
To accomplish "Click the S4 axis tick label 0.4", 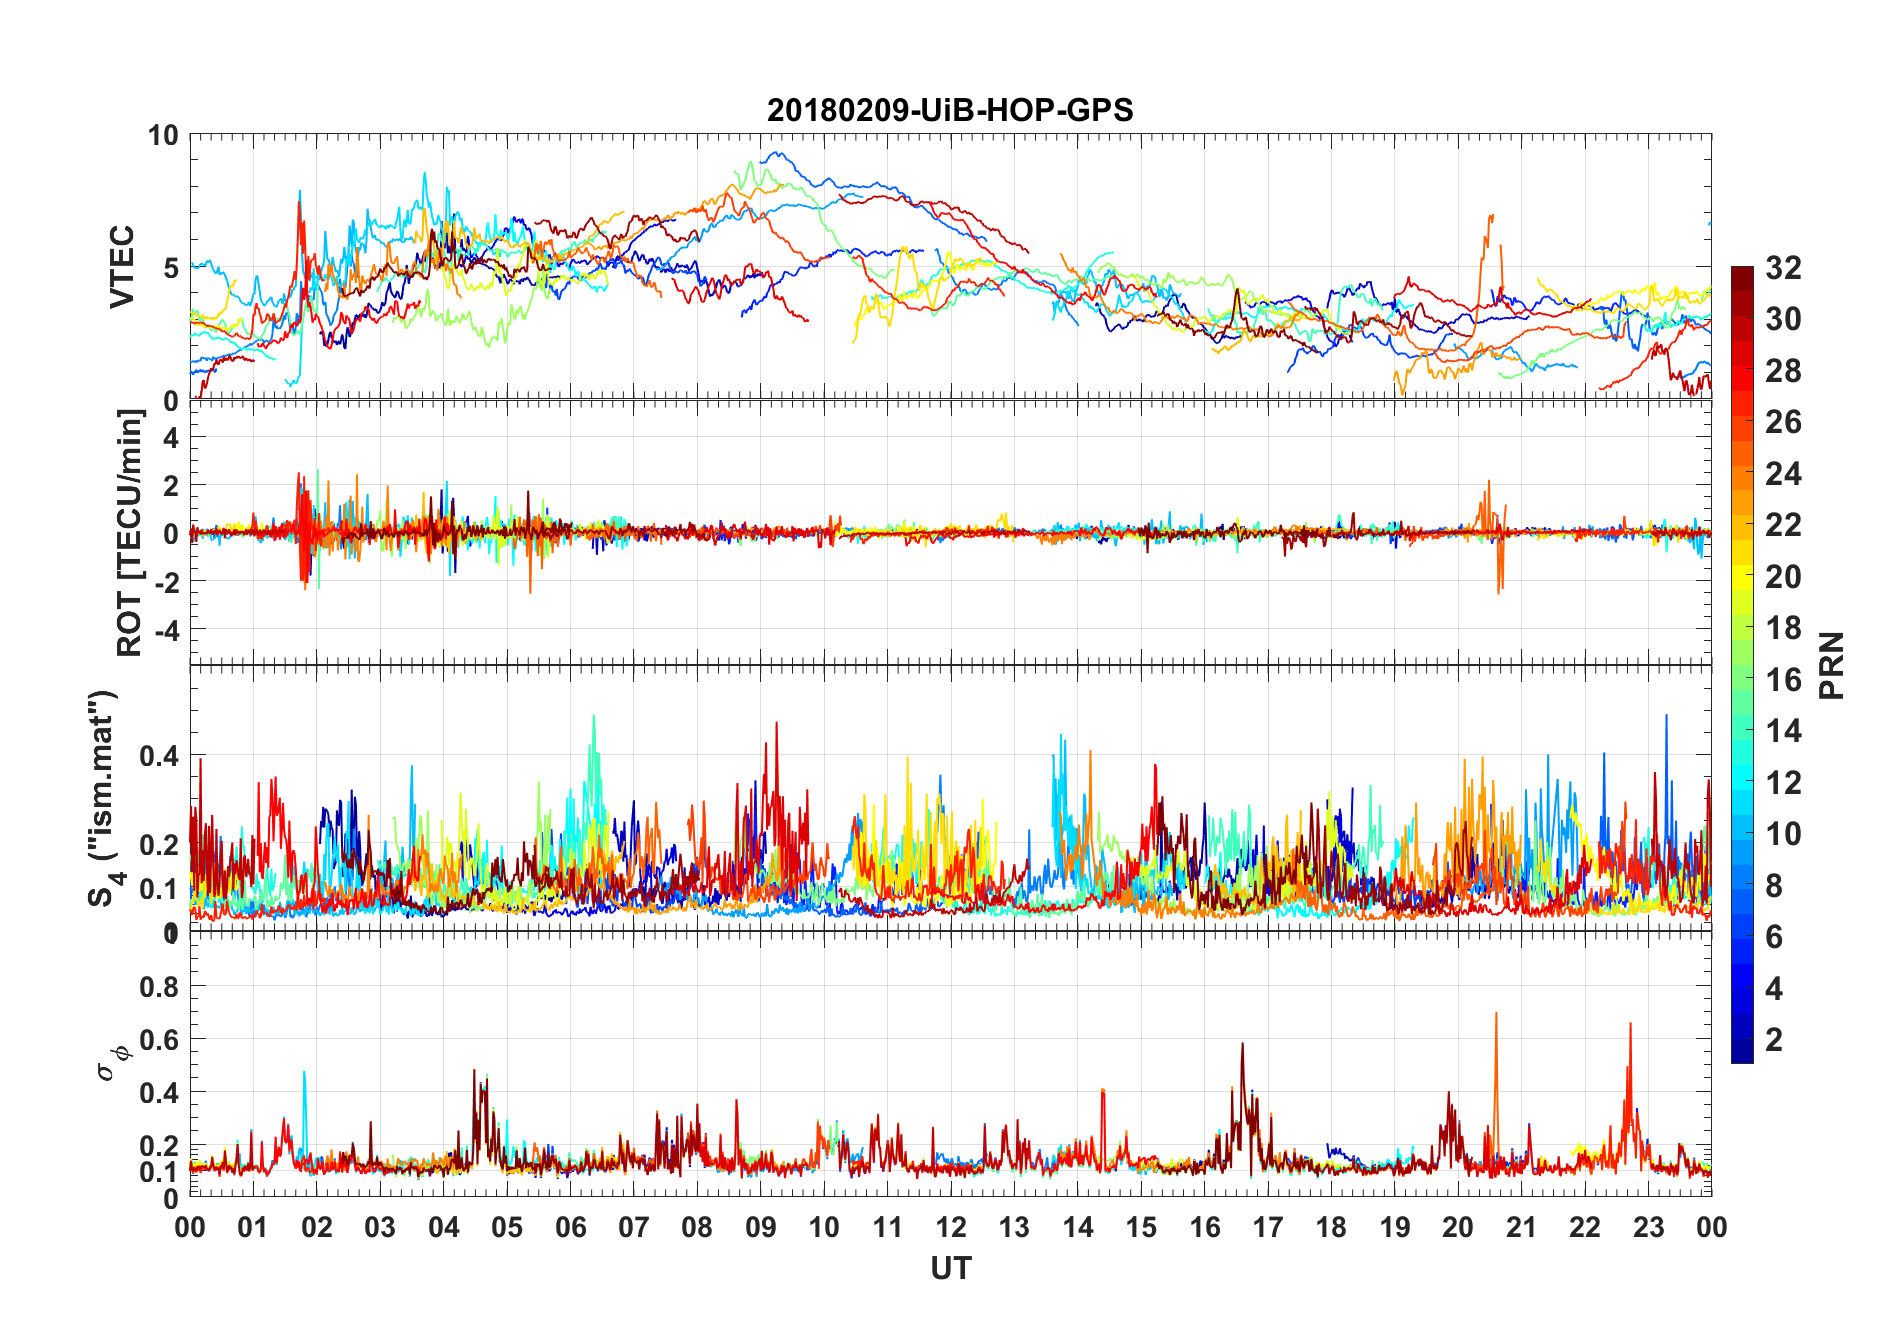I will click(160, 756).
